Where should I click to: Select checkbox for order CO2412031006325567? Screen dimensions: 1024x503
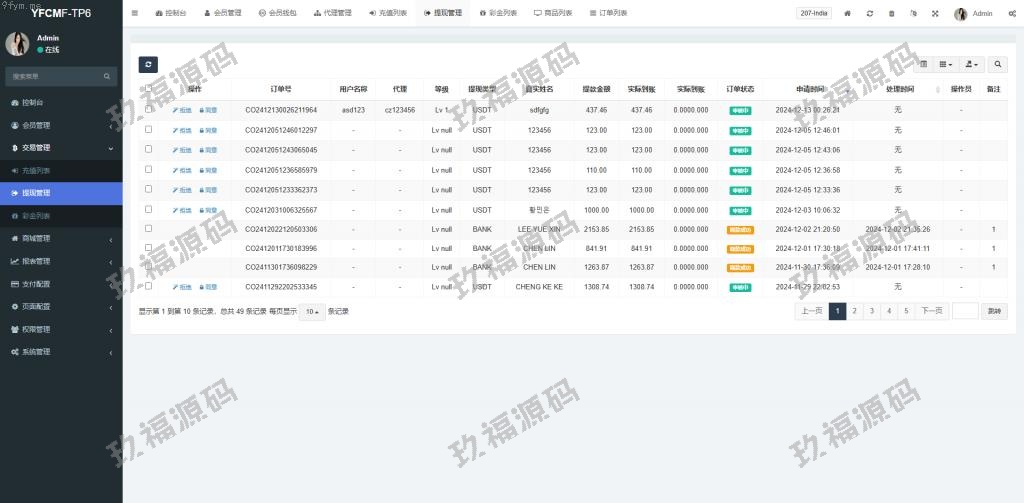tap(149, 210)
